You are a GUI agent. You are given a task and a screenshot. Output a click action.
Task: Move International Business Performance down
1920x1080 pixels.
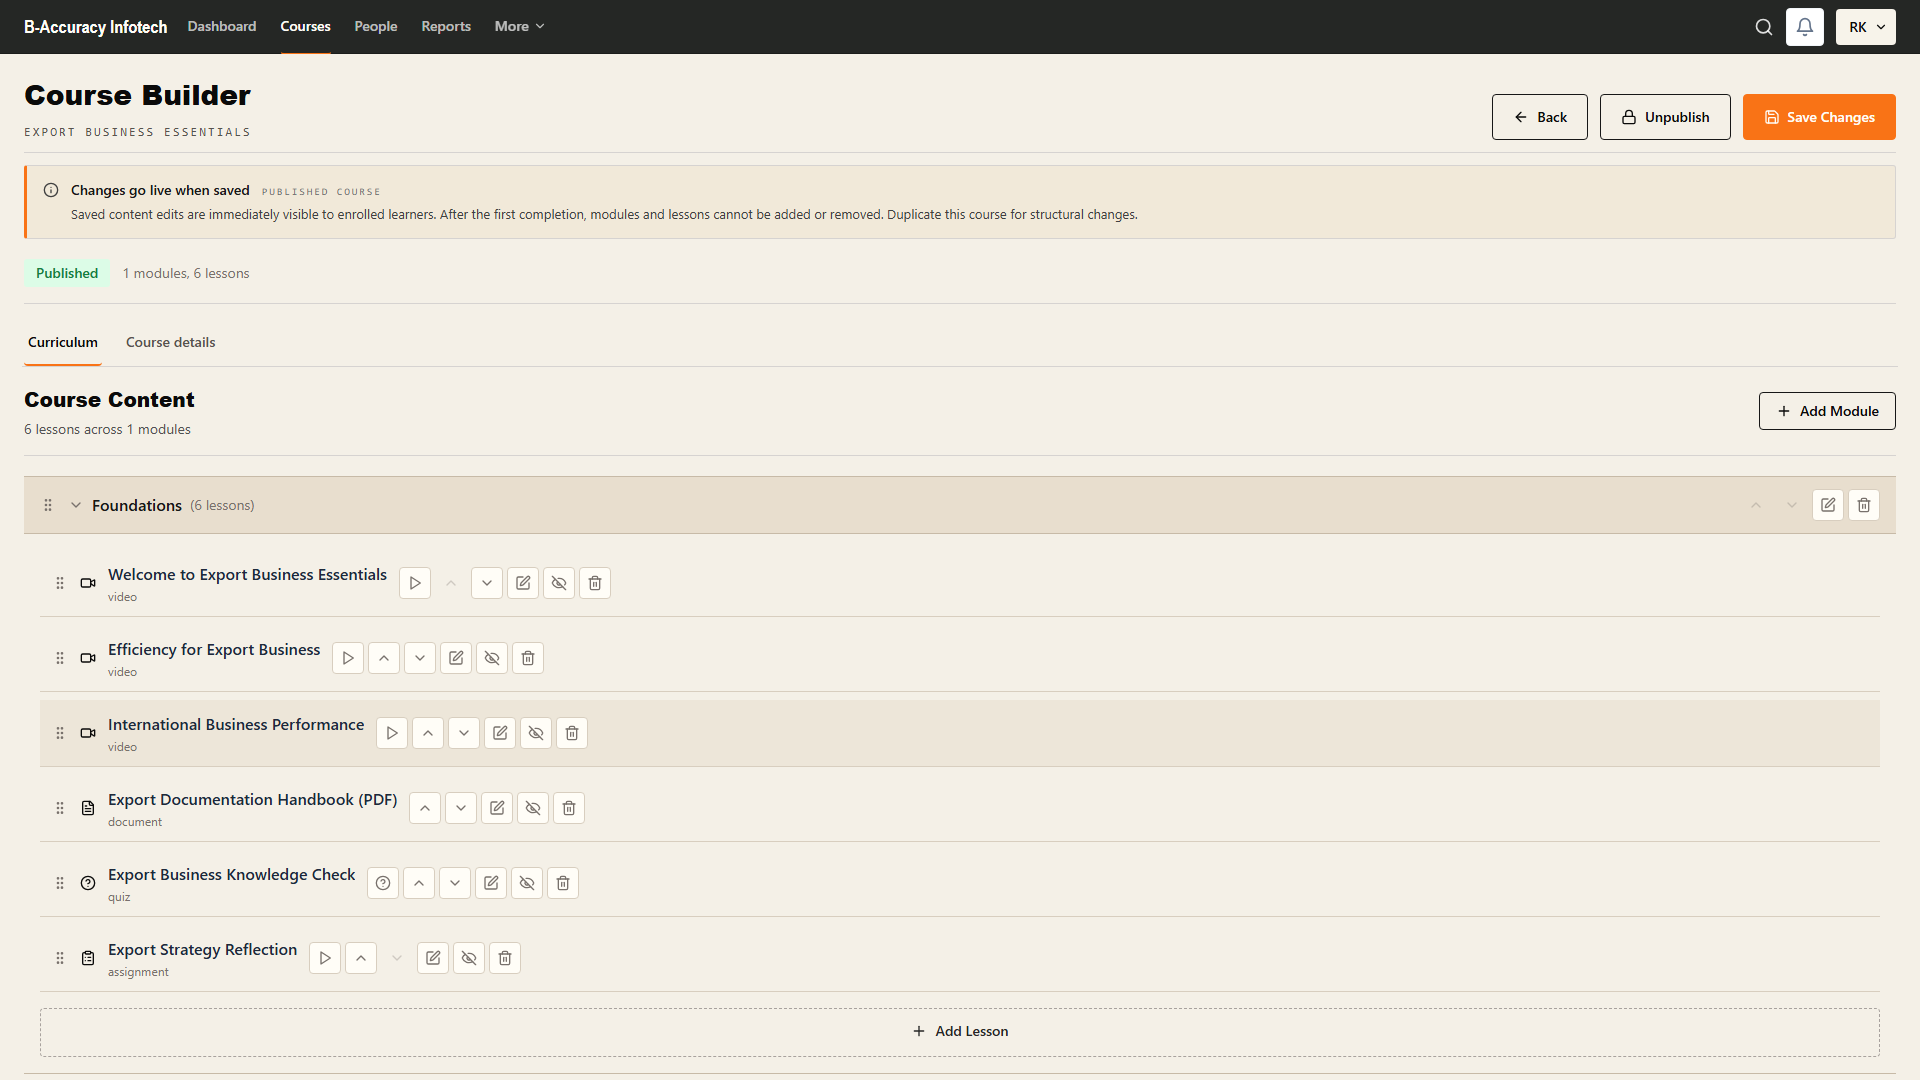464,733
